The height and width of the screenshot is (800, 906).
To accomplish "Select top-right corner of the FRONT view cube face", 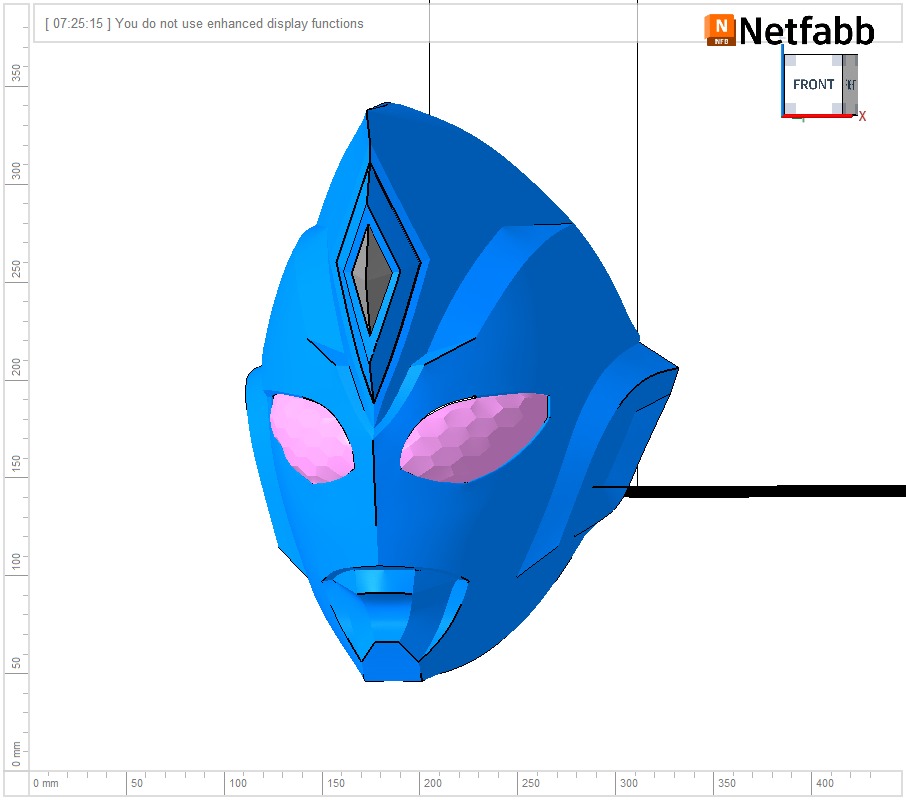I will click(837, 61).
